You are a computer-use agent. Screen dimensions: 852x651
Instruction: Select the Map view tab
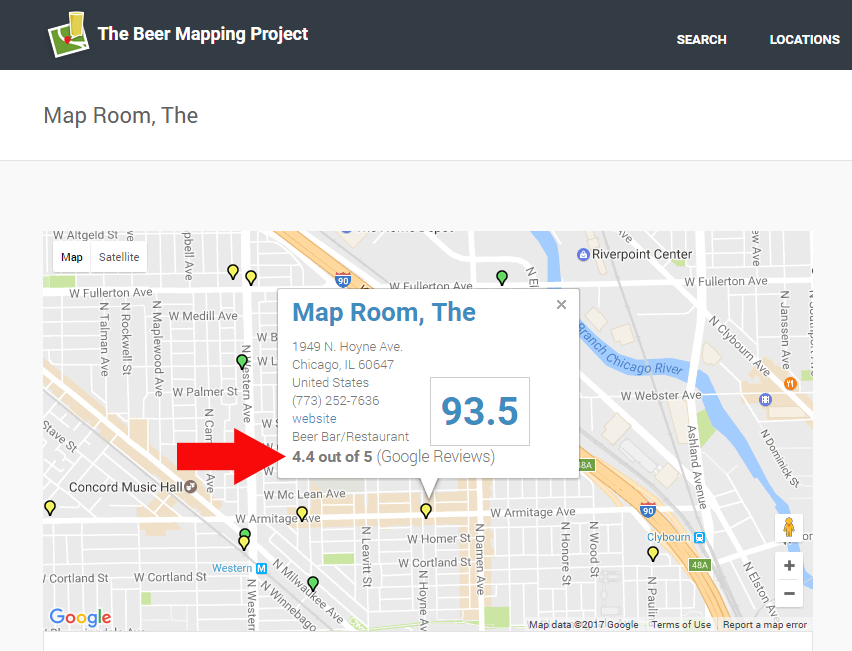click(72, 257)
